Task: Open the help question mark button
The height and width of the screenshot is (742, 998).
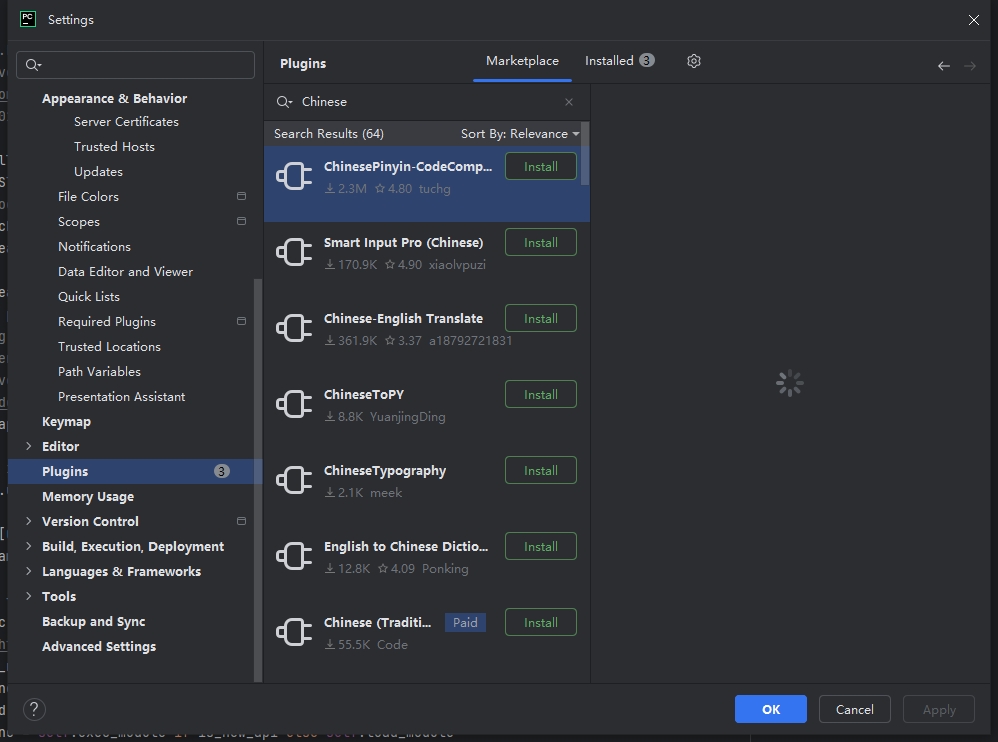Action: tap(34, 709)
